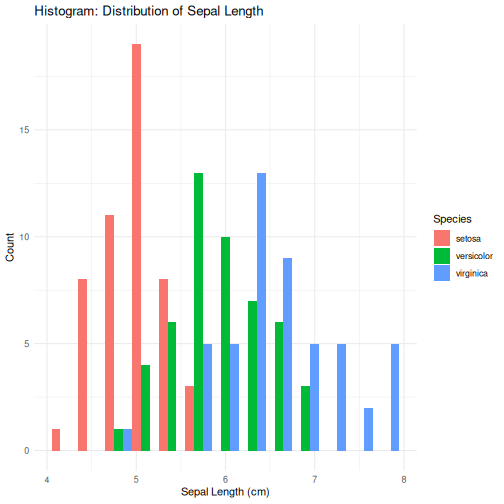
Task: Click the green bar reaching count 10
Action: (x=225, y=344)
